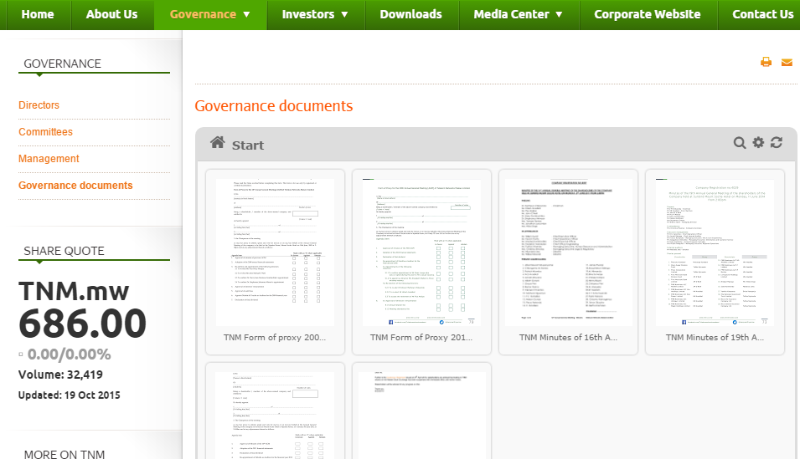Open the settings gear in document viewer

(758, 142)
